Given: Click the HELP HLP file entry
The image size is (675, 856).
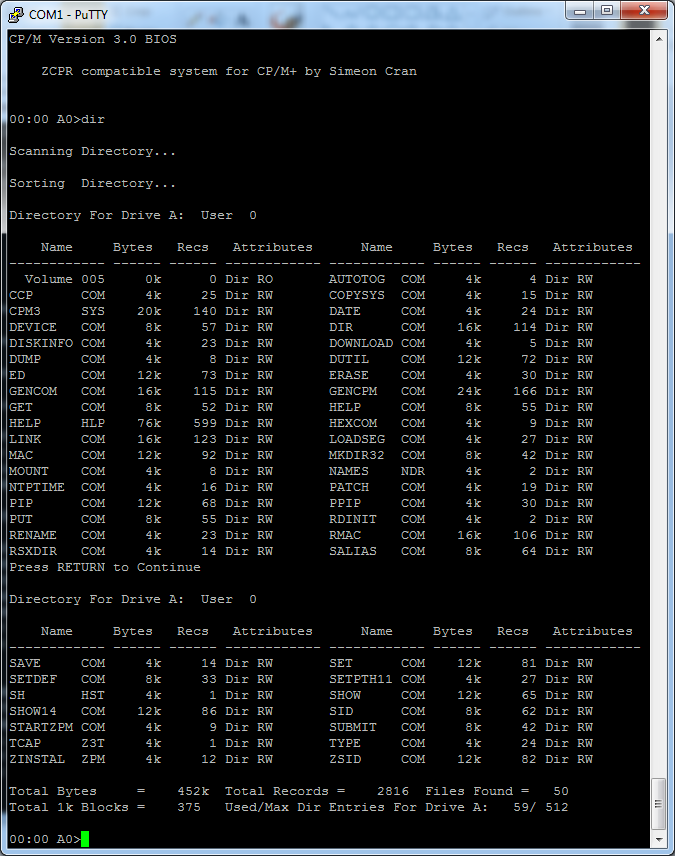Looking at the screenshot, I should click(57, 423).
